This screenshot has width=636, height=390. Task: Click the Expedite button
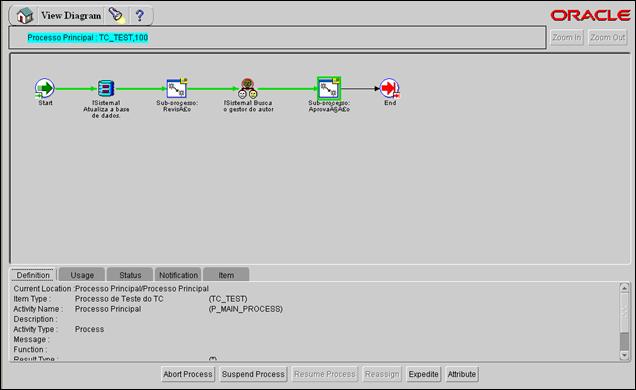click(423, 374)
